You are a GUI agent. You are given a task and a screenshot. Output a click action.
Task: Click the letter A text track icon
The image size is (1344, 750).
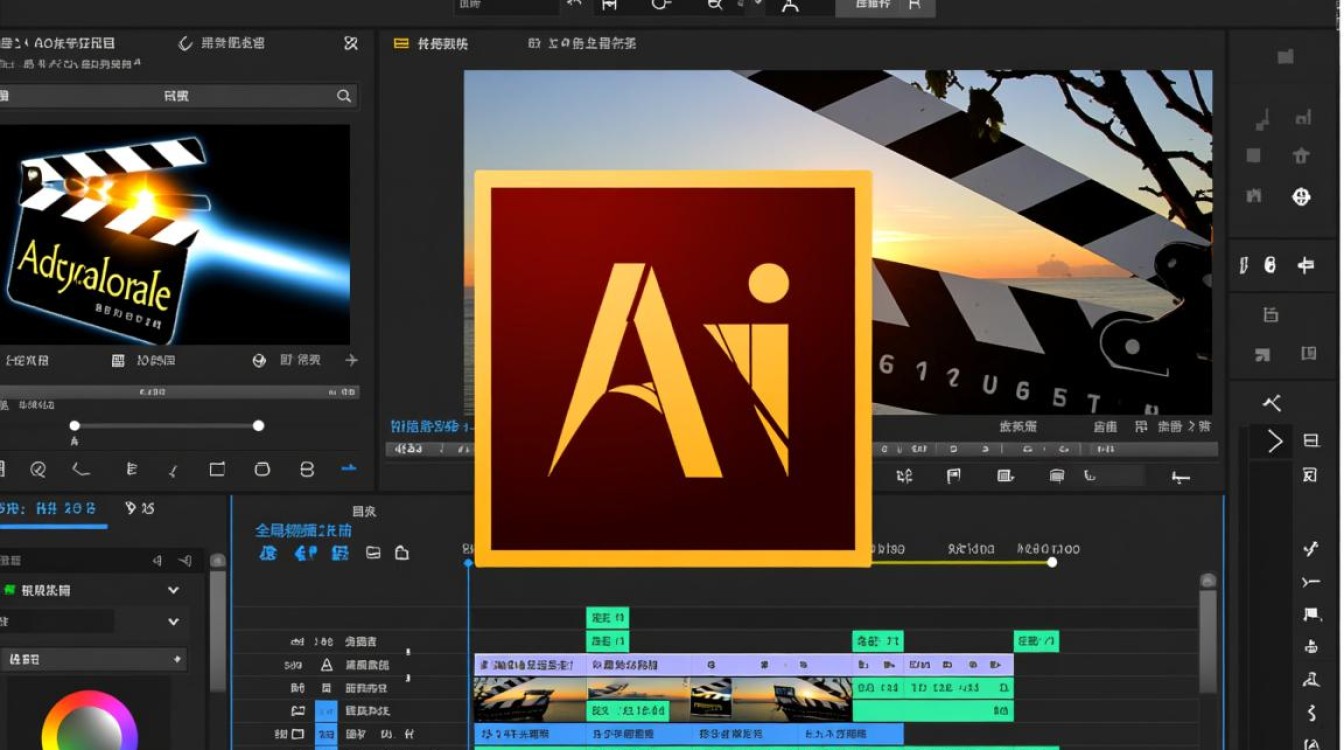(x=326, y=665)
